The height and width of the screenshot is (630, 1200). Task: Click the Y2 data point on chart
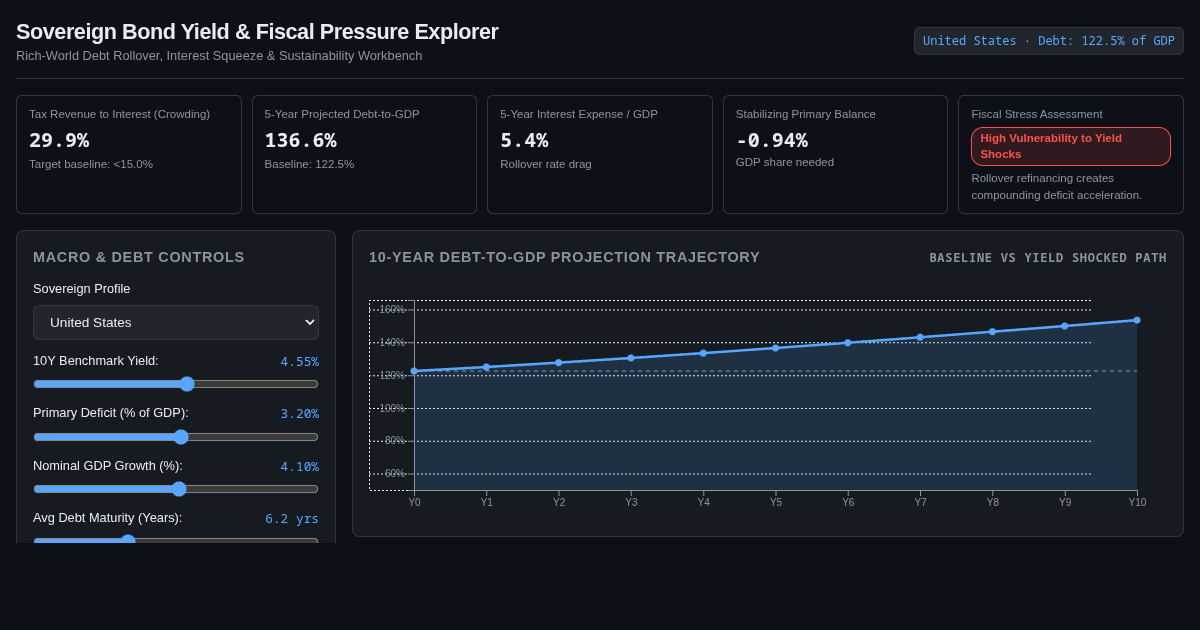pos(559,363)
